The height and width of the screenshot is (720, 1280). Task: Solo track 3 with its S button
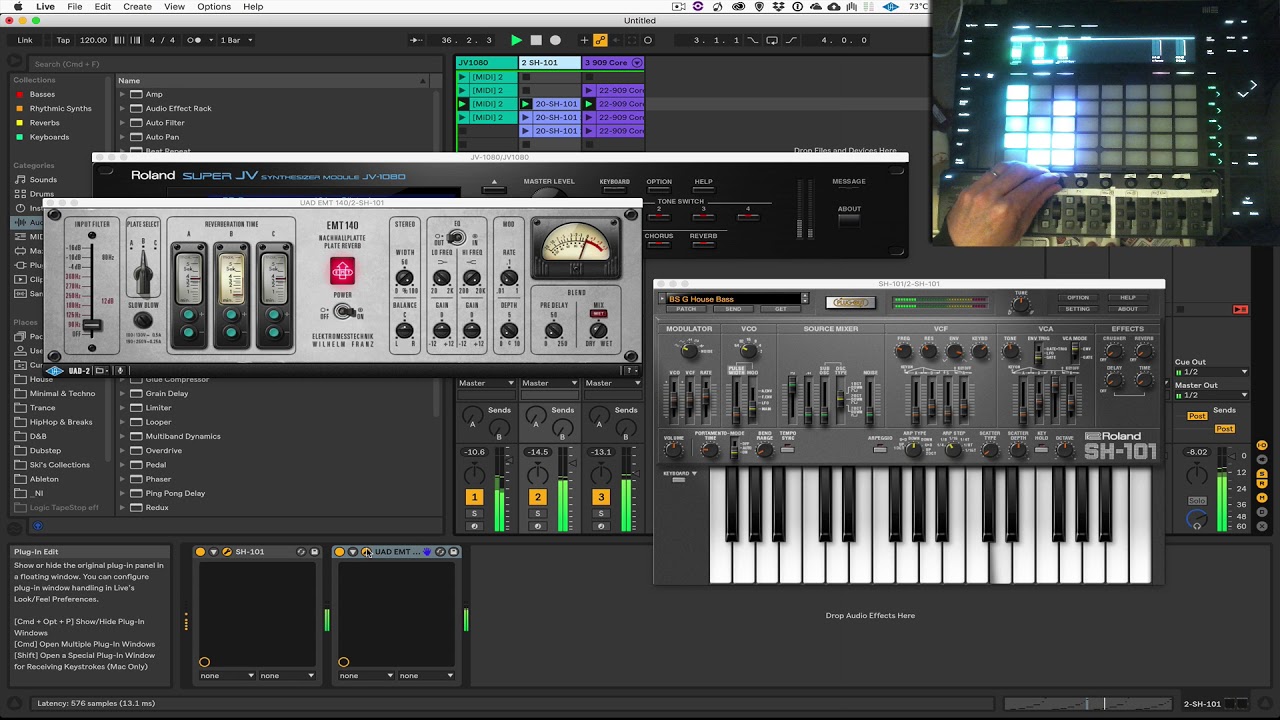coord(601,514)
